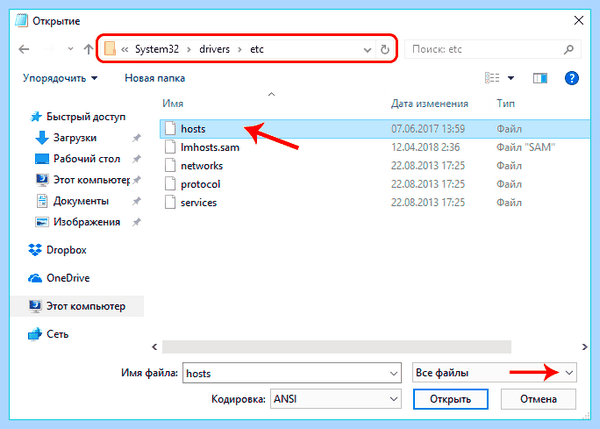Click pin icon next to Изображения

[137, 222]
